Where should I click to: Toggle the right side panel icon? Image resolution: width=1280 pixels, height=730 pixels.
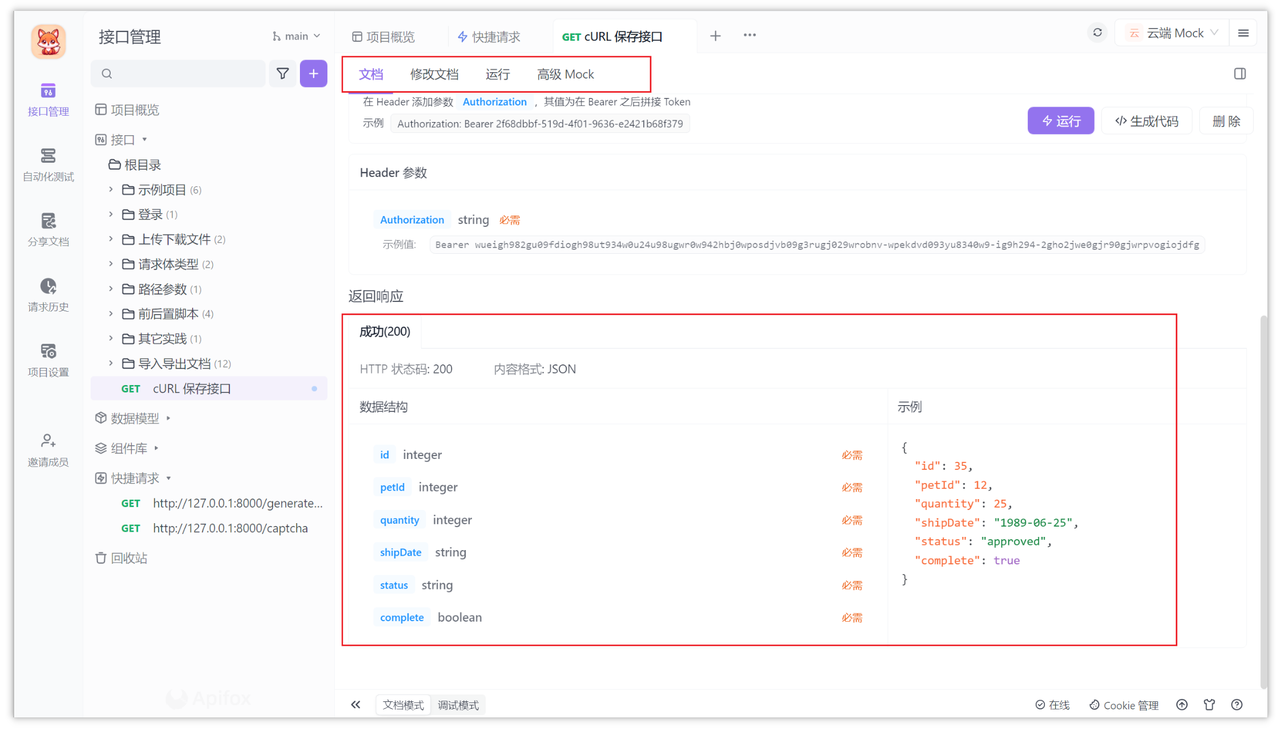click(x=1240, y=74)
